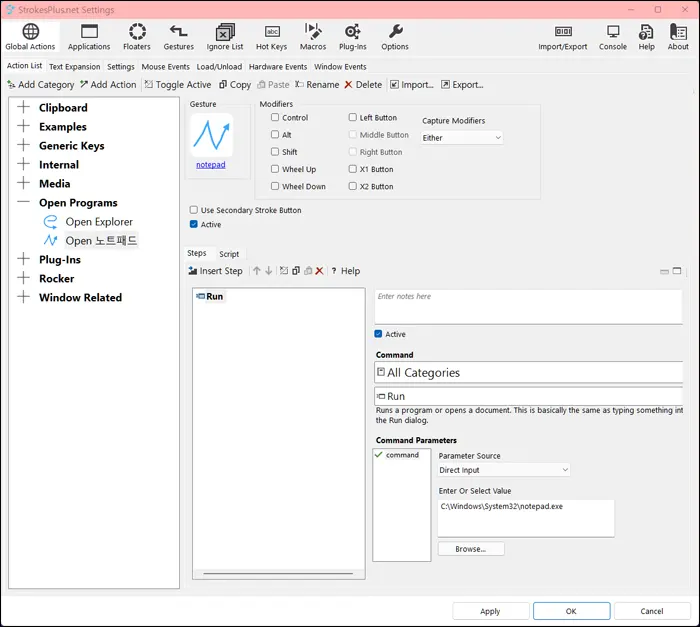Open steps Help with question mark
Viewport: 700px width, 627px height.
[x=346, y=271]
